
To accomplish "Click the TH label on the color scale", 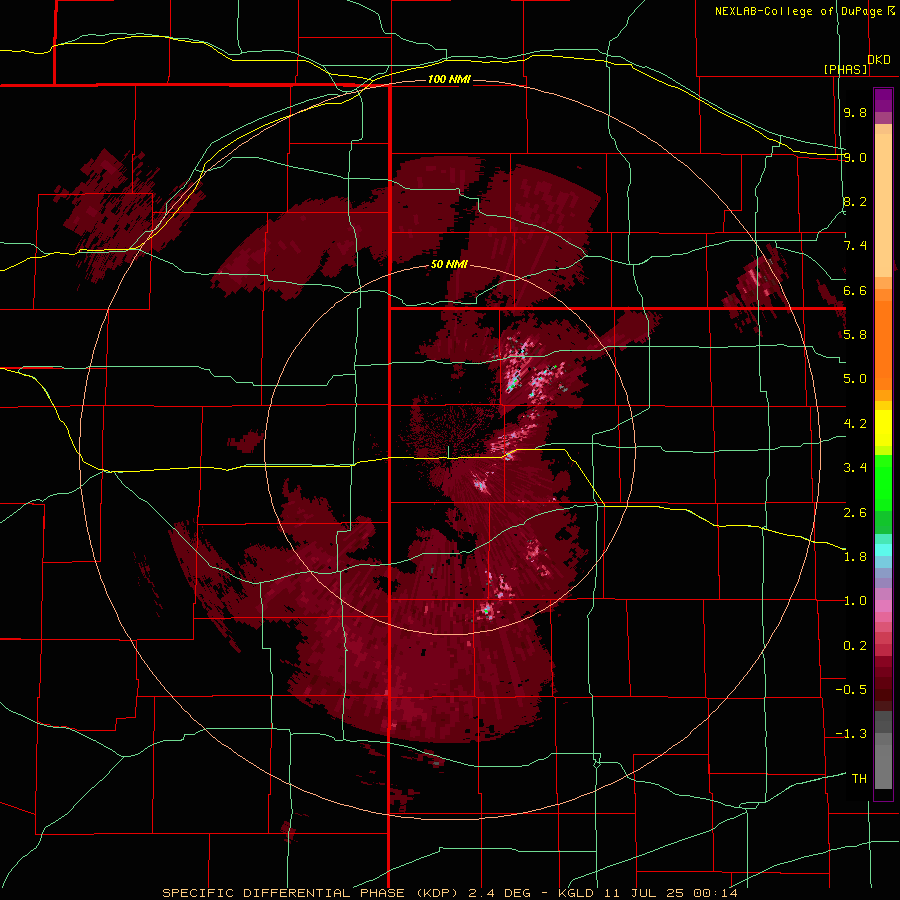I will pos(859,778).
